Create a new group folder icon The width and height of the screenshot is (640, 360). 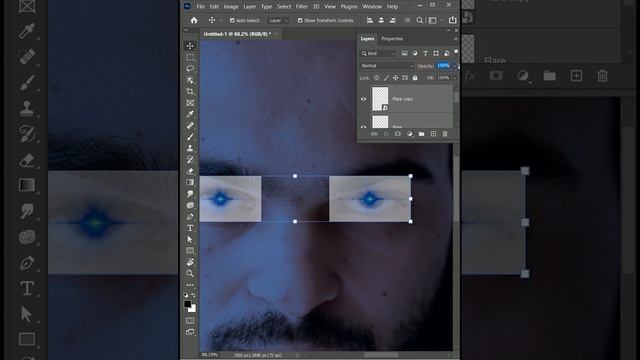pyautogui.click(x=421, y=134)
